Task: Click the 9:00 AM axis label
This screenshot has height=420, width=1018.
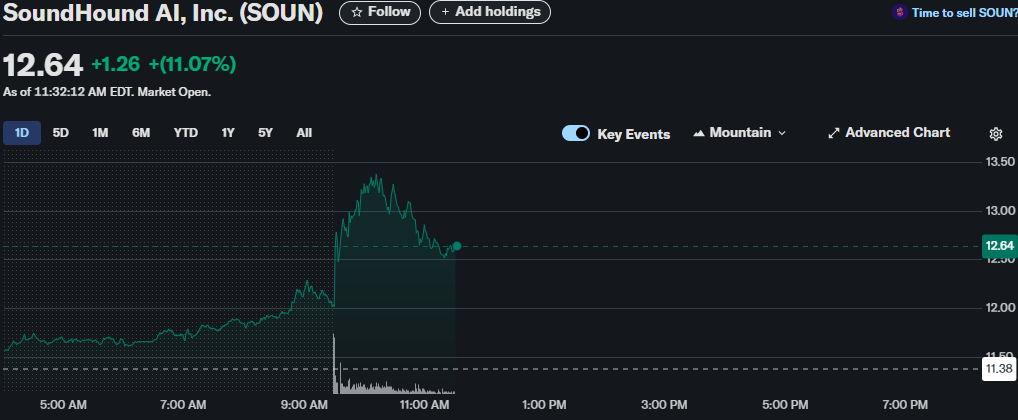Action: [x=304, y=406]
